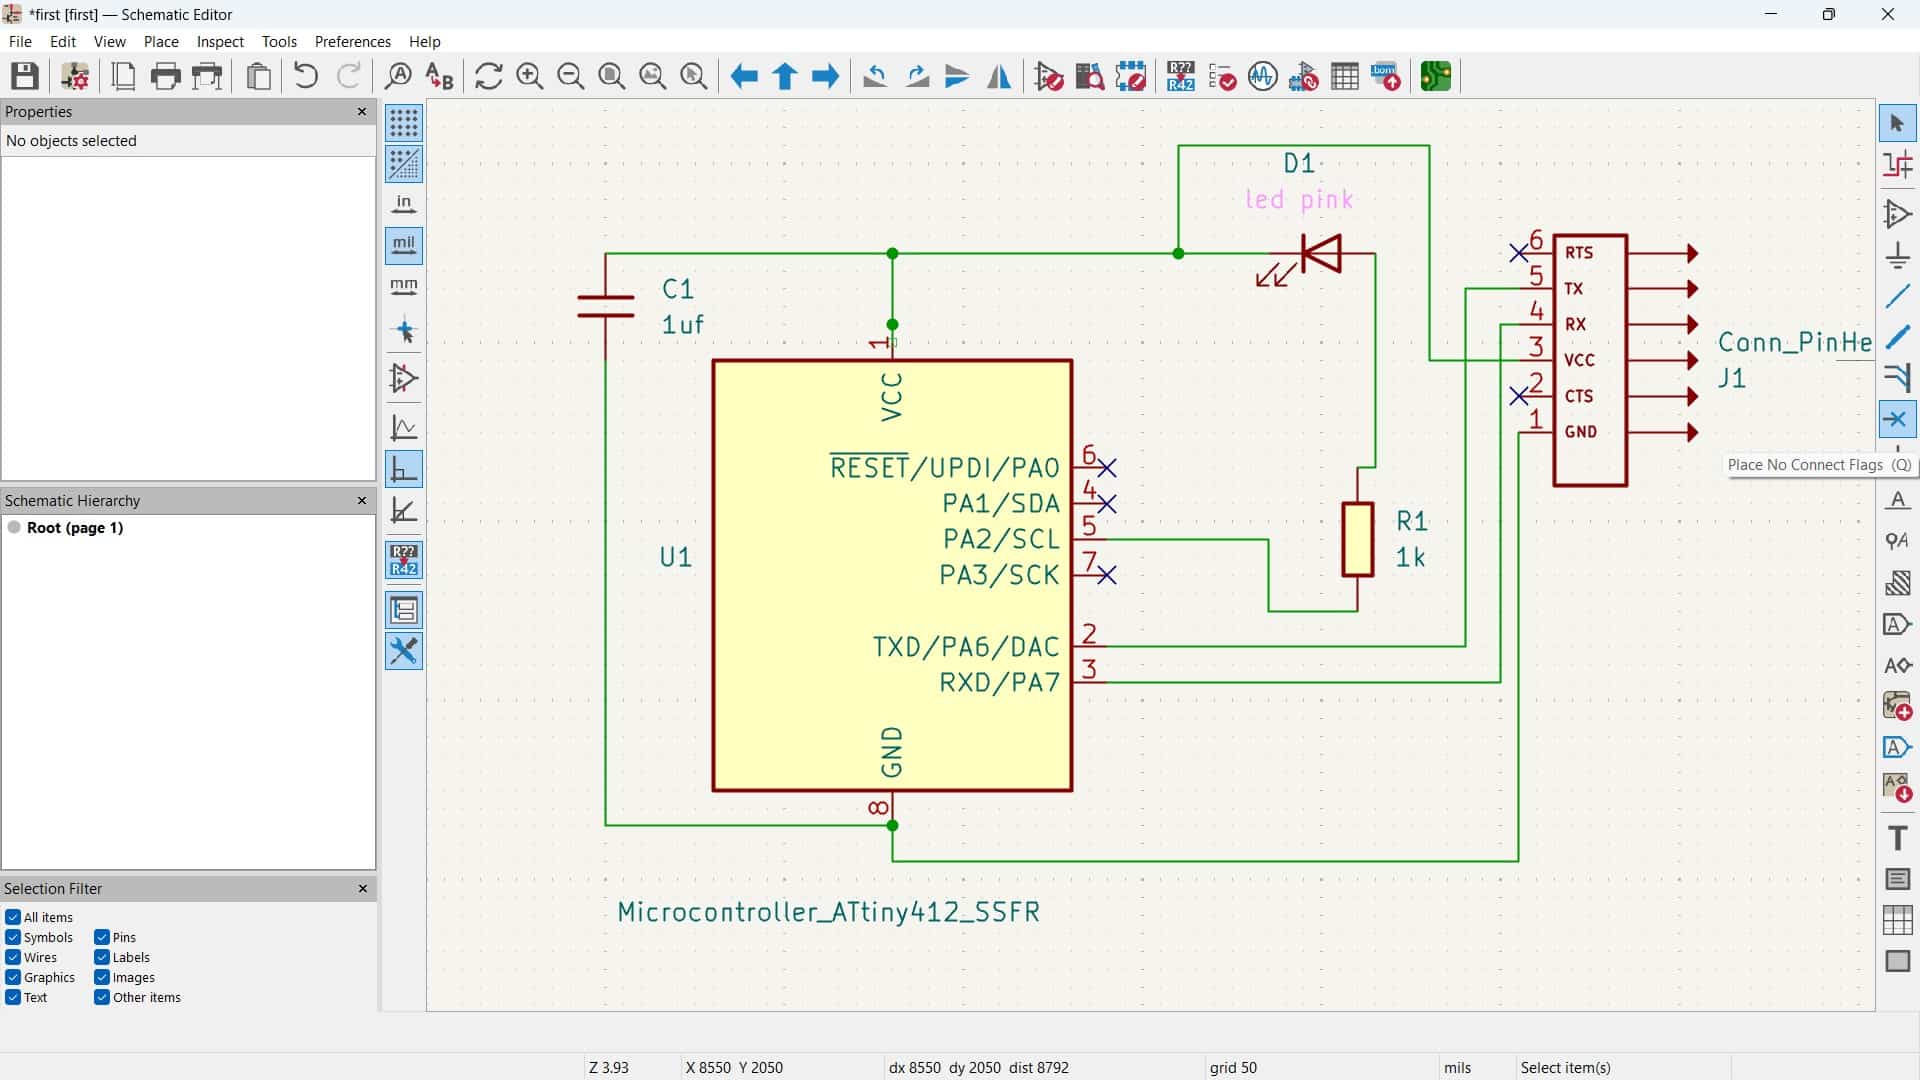Open the Place menu
Viewport: 1920px width, 1080px height.
[x=160, y=41]
